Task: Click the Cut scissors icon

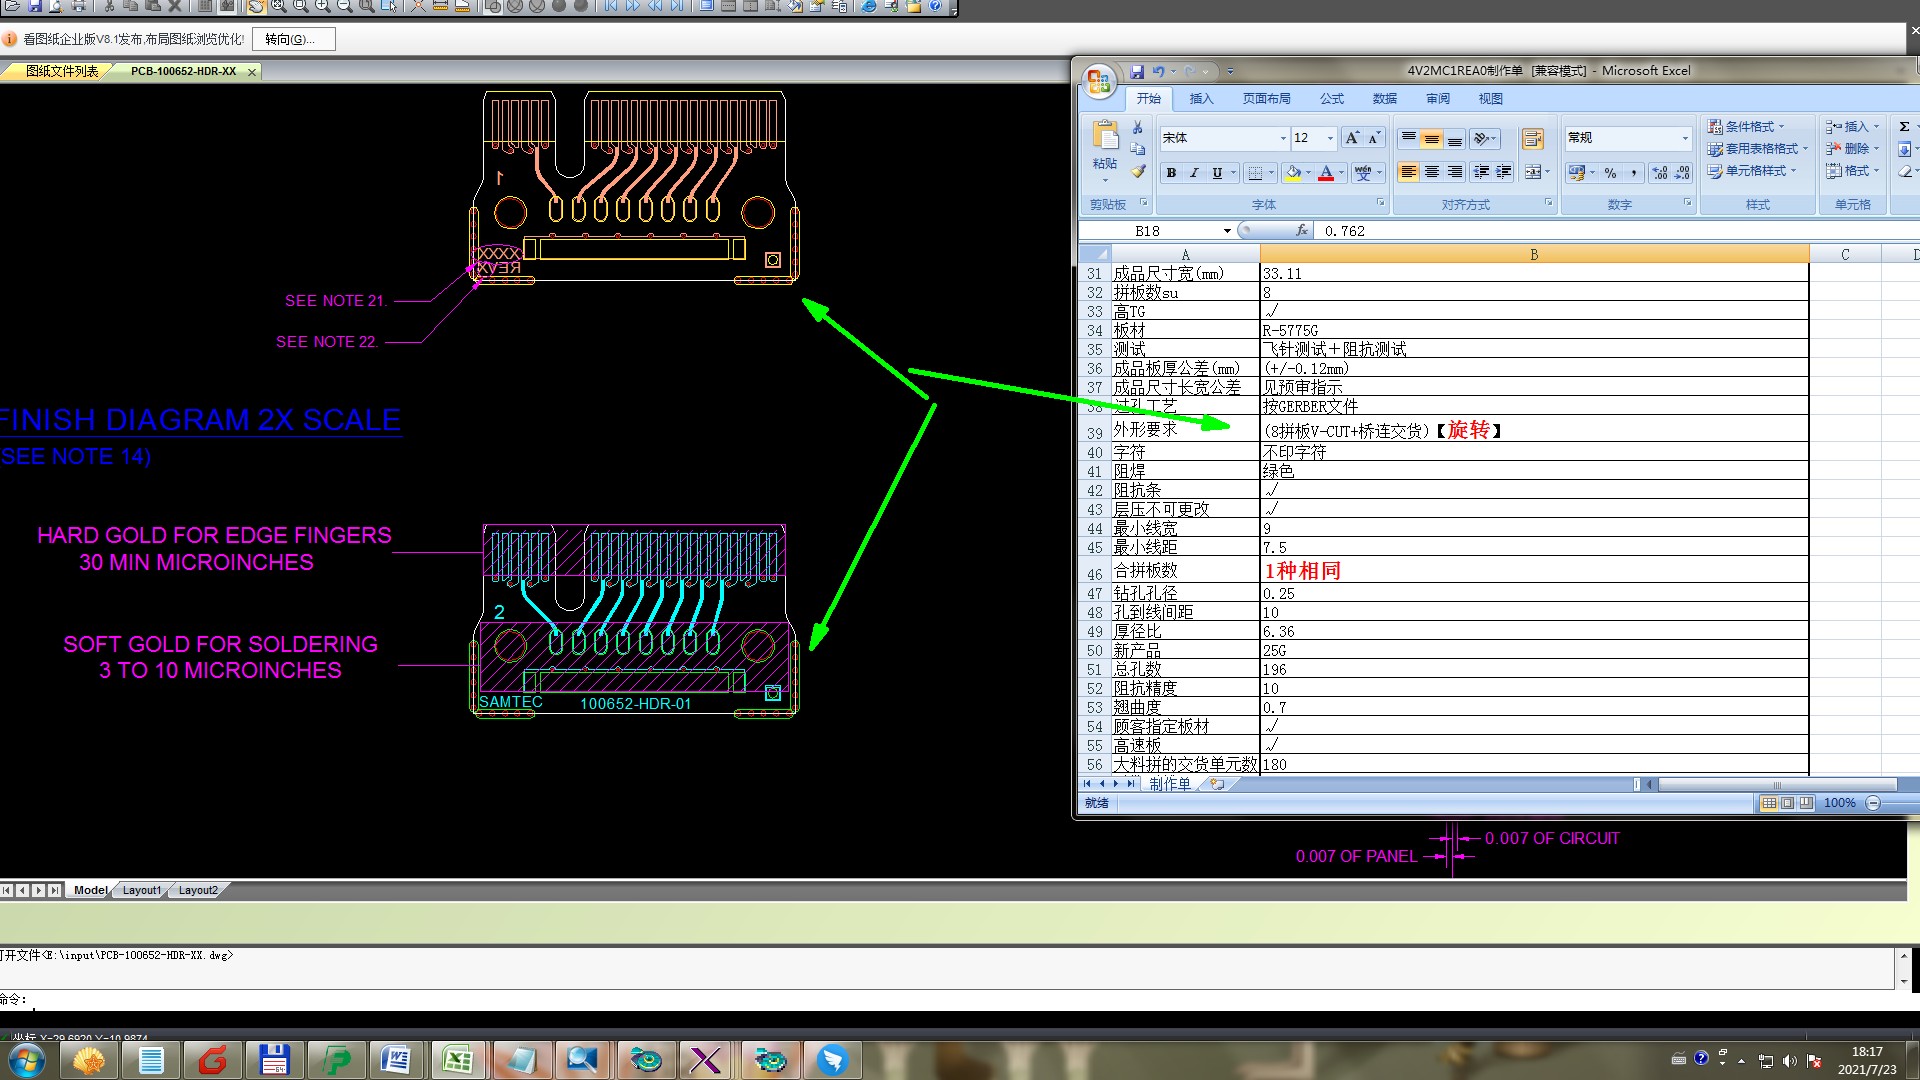Action: coord(1137,127)
